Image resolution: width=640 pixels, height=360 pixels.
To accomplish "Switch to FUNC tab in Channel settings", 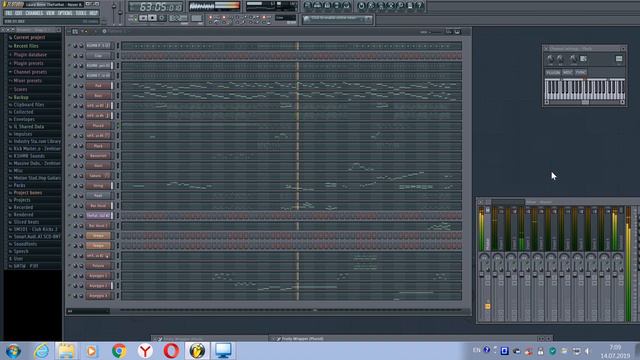I will pyautogui.click(x=581, y=73).
